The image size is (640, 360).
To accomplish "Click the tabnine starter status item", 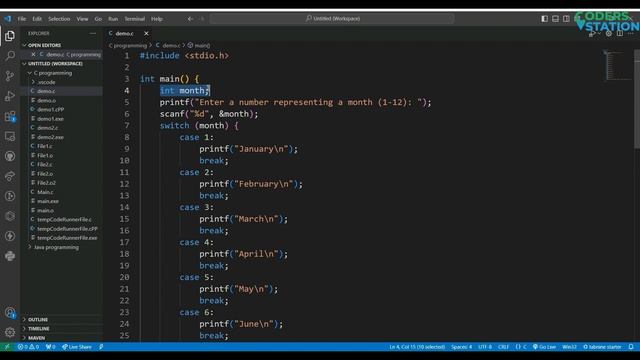I will [x=602, y=347].
